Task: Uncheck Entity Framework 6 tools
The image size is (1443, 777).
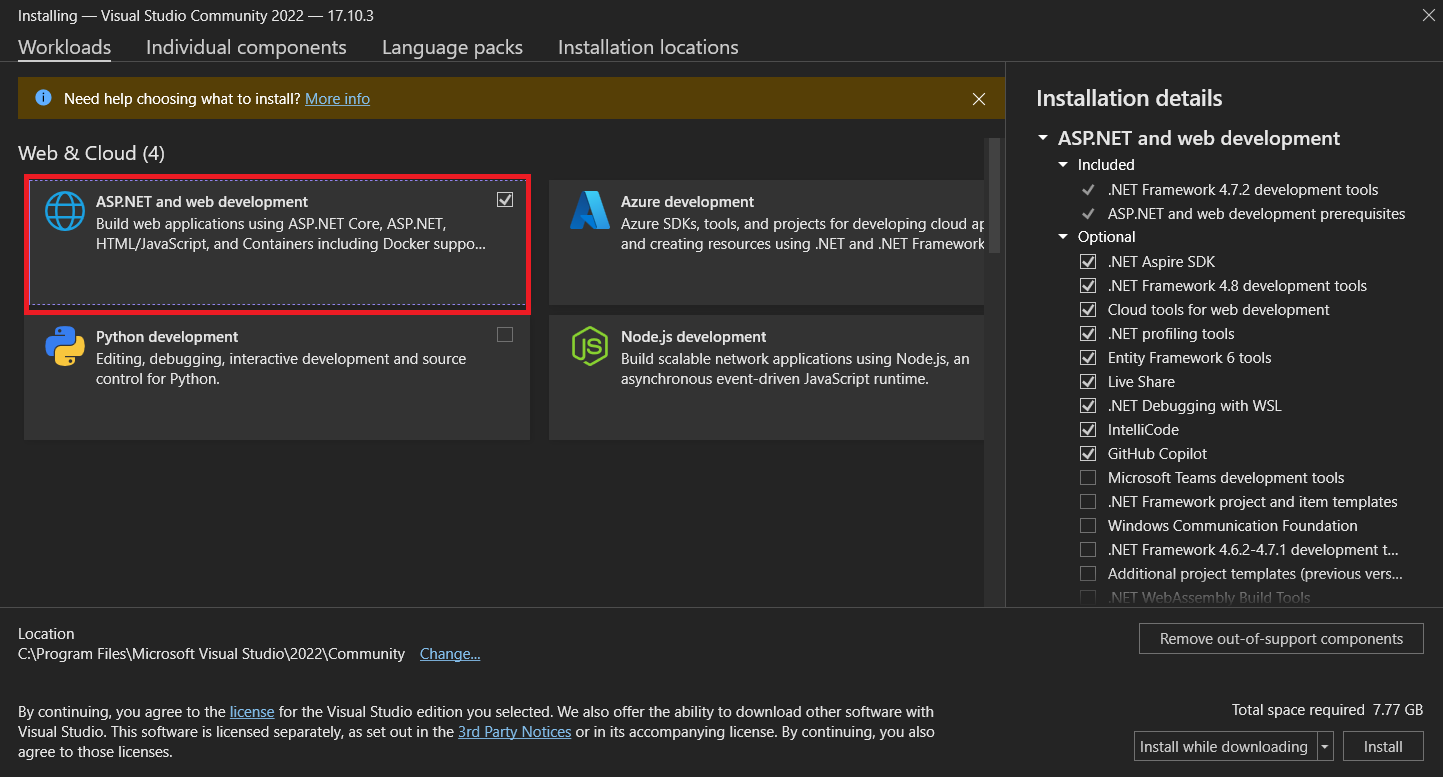Action: (1088, 358)
